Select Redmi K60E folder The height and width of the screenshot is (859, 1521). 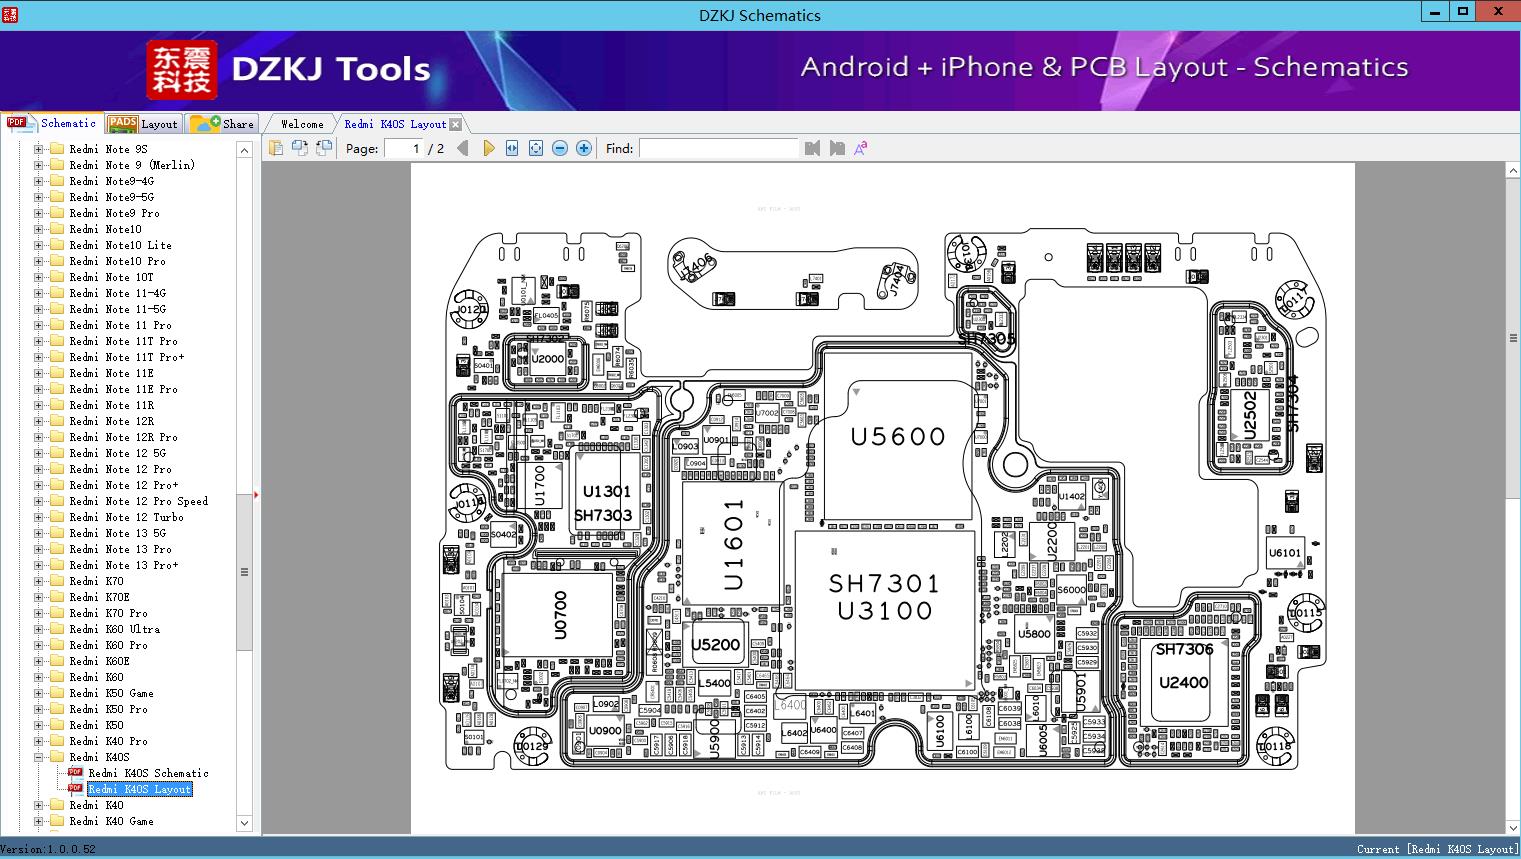tap(99, 661)
